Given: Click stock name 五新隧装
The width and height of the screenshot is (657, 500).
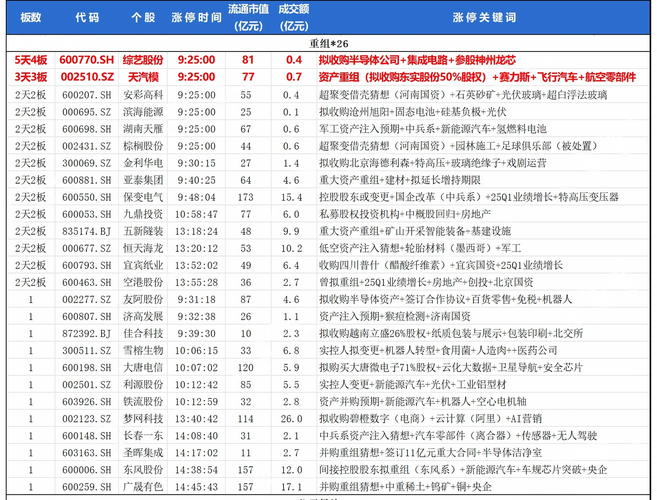Looking at the screenshot, I should pyautogui.click(x=143, y=231).
